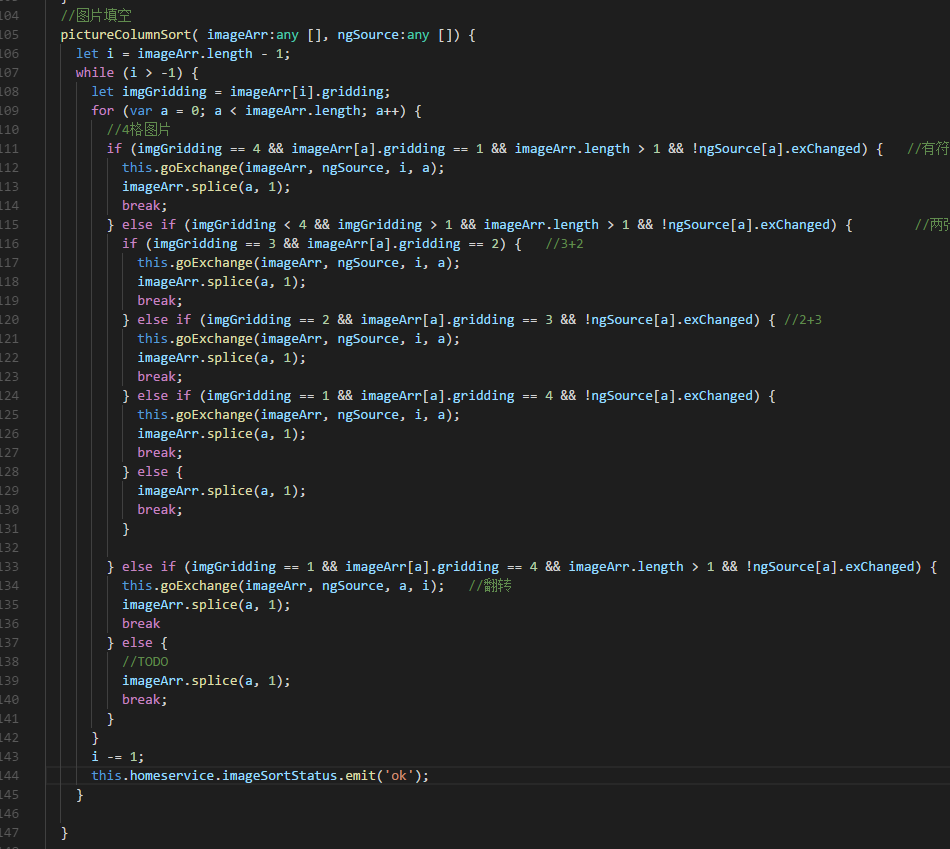This screenshot has height=849, width=950.
Task: Click the '-1' value in the while condition
Action: coord(168,73)
